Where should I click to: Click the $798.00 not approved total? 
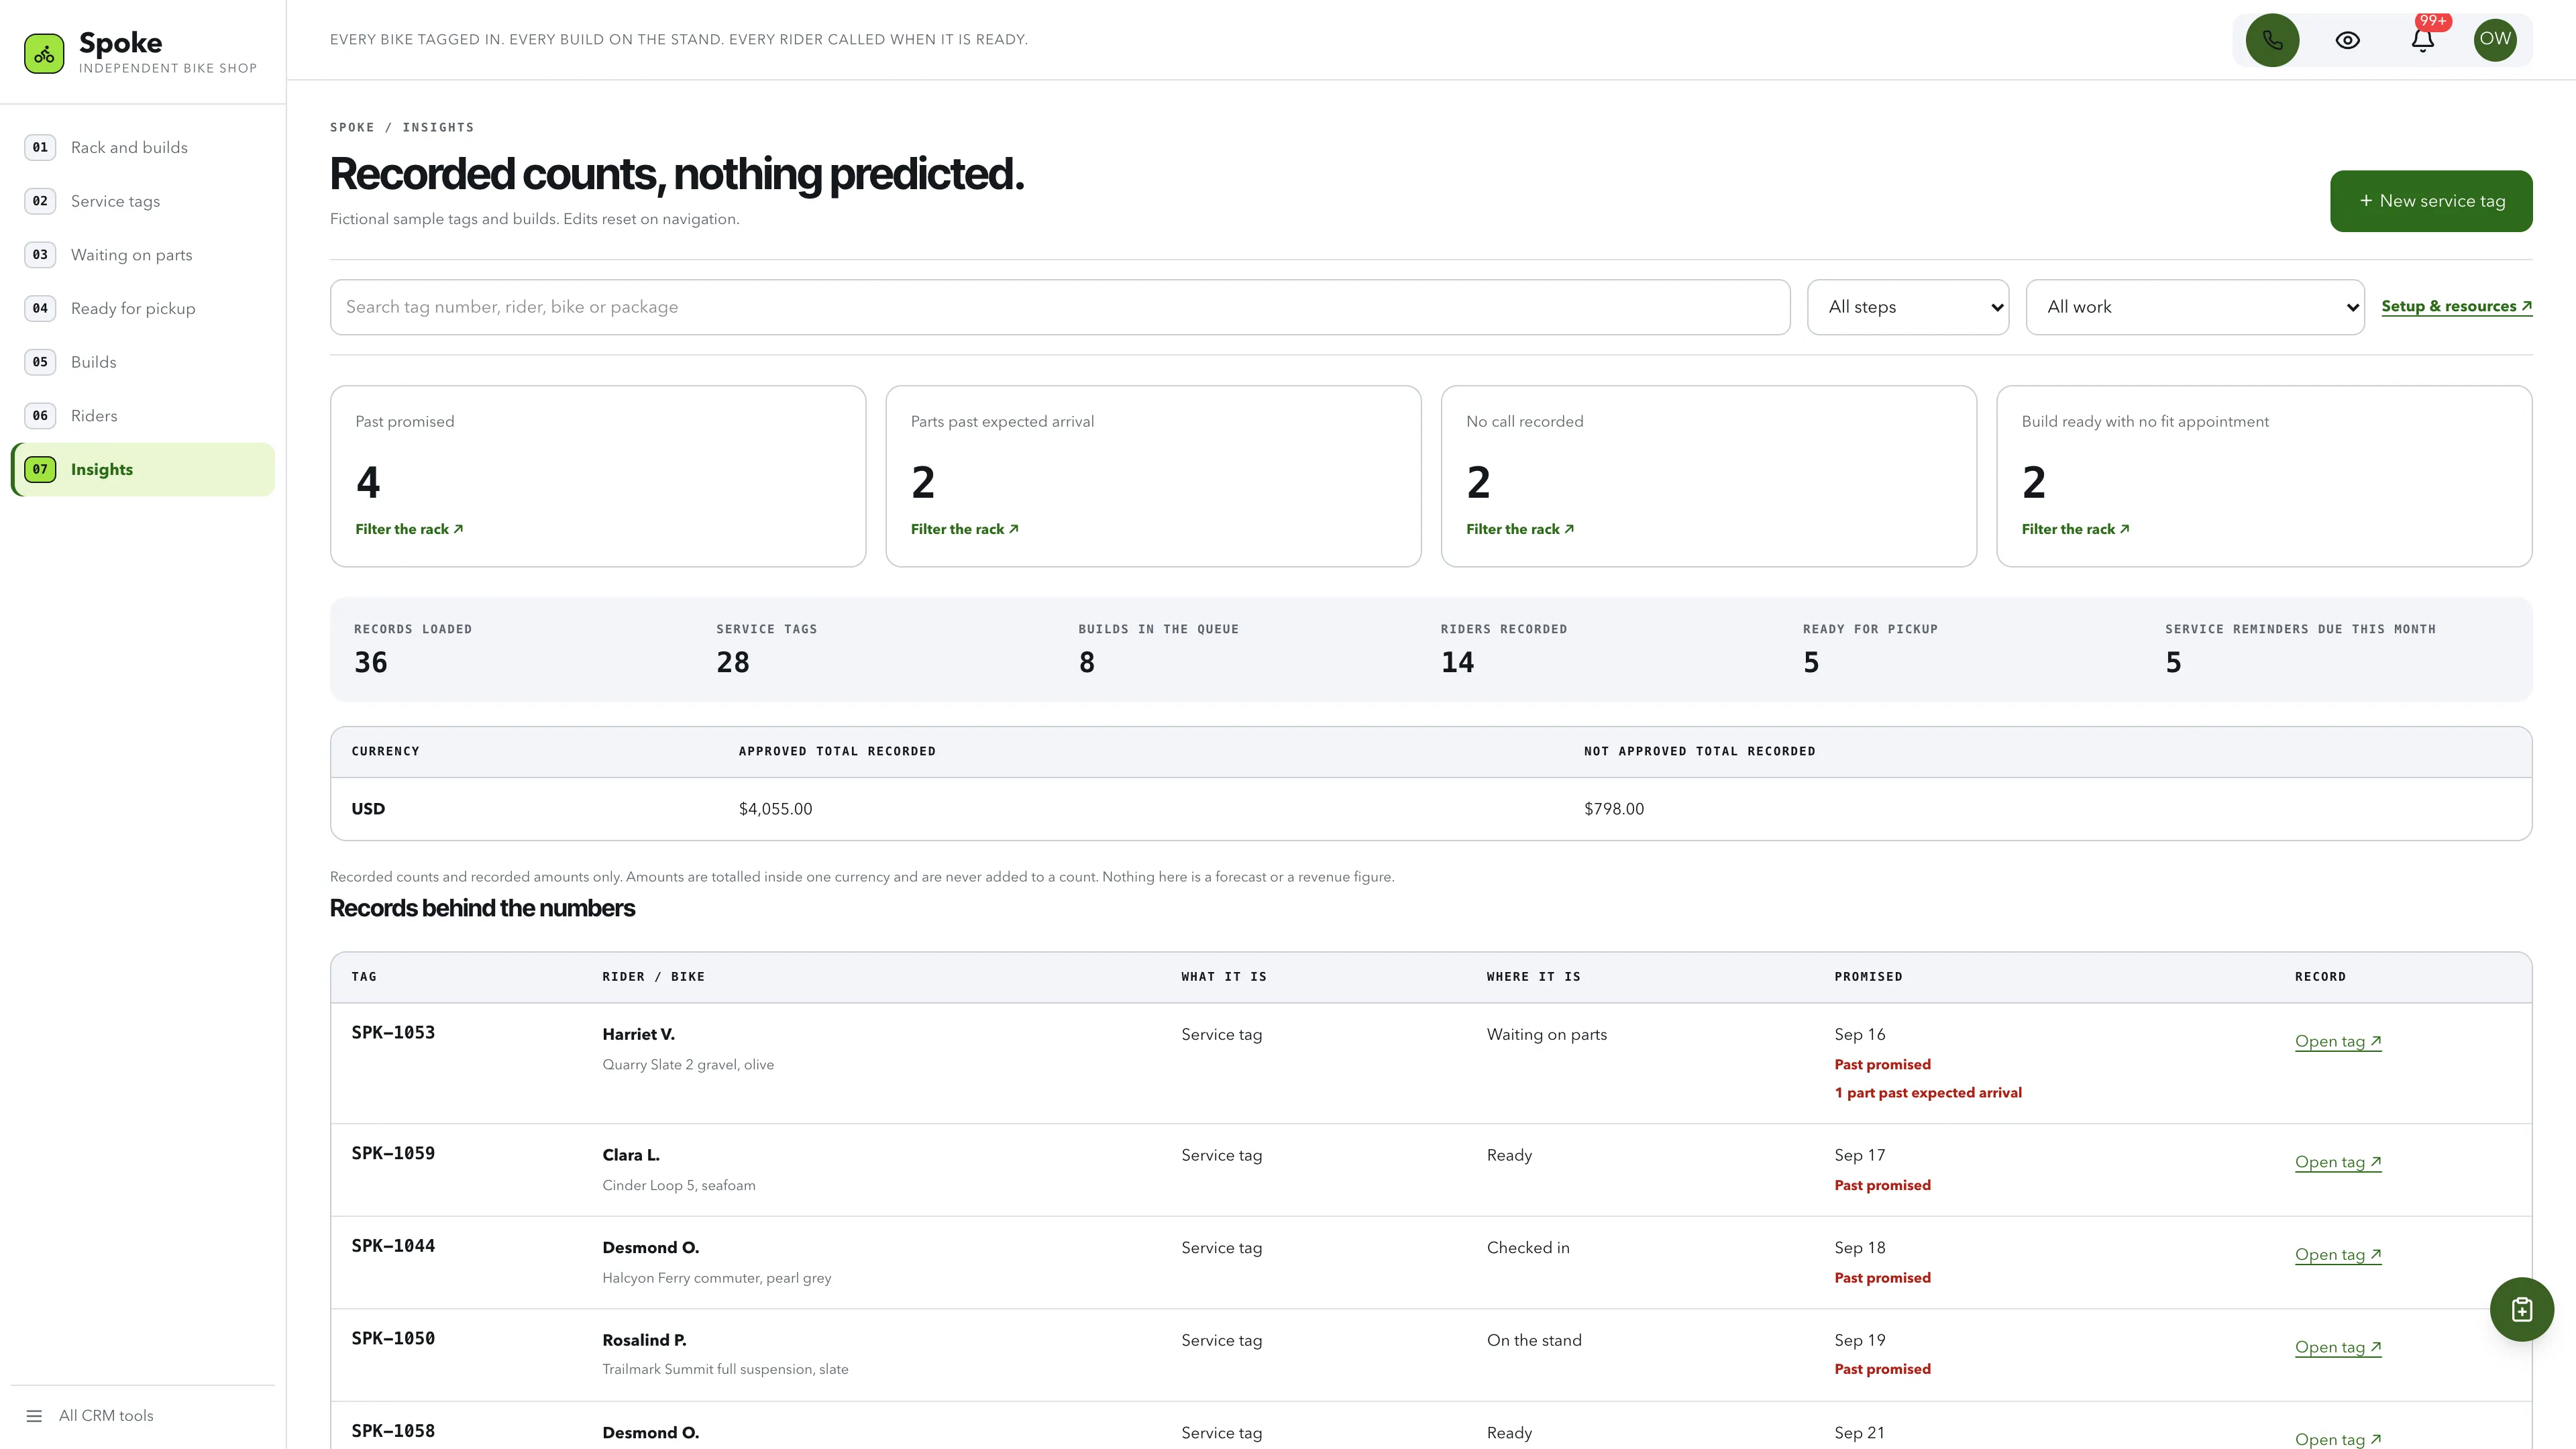[x=1614, y=809]
